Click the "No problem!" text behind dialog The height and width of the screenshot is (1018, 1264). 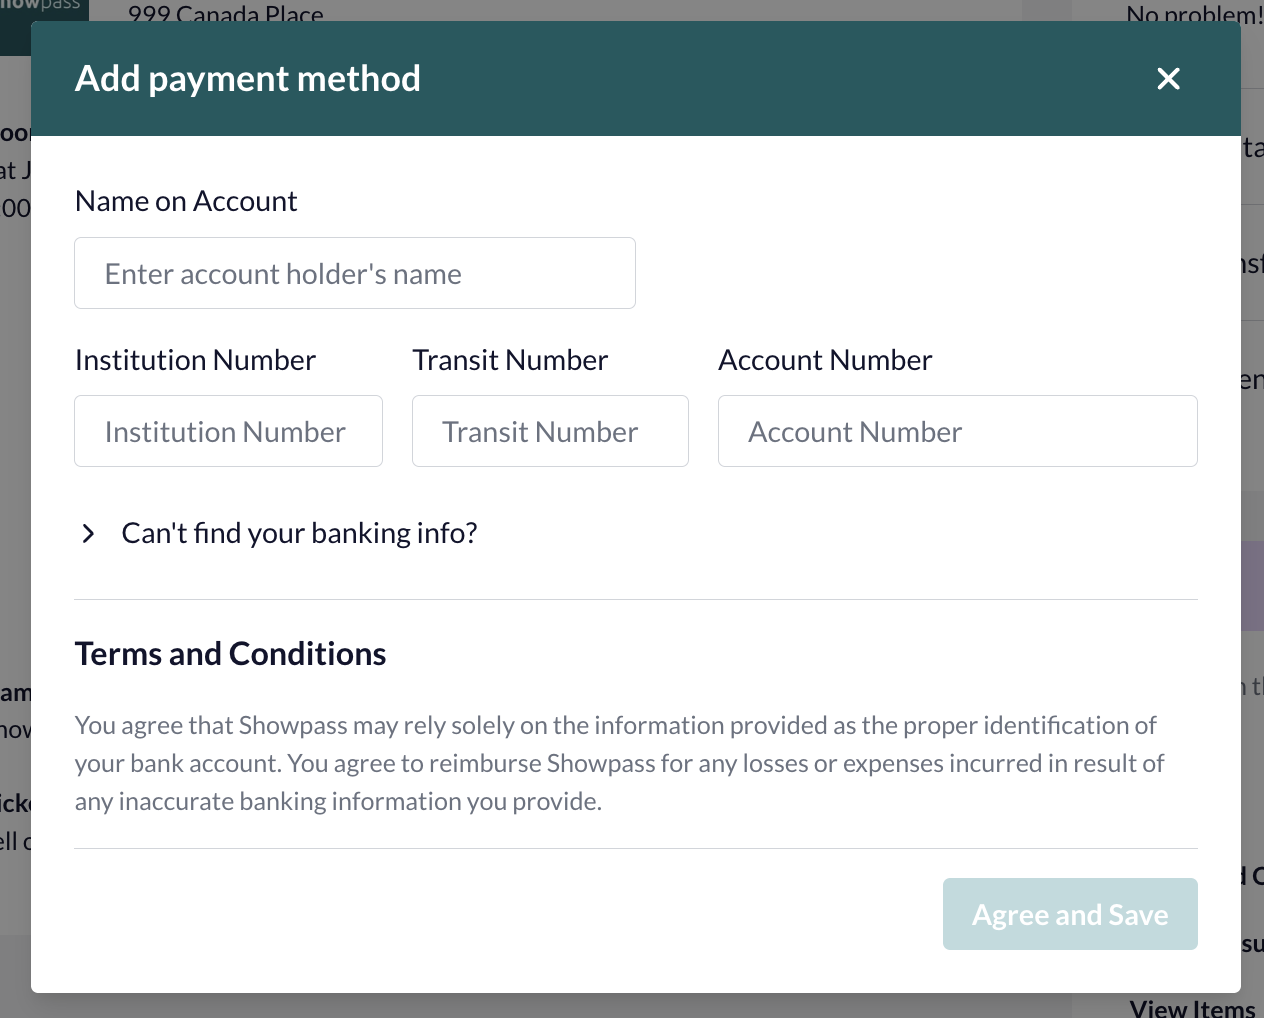click(1195, 13)
